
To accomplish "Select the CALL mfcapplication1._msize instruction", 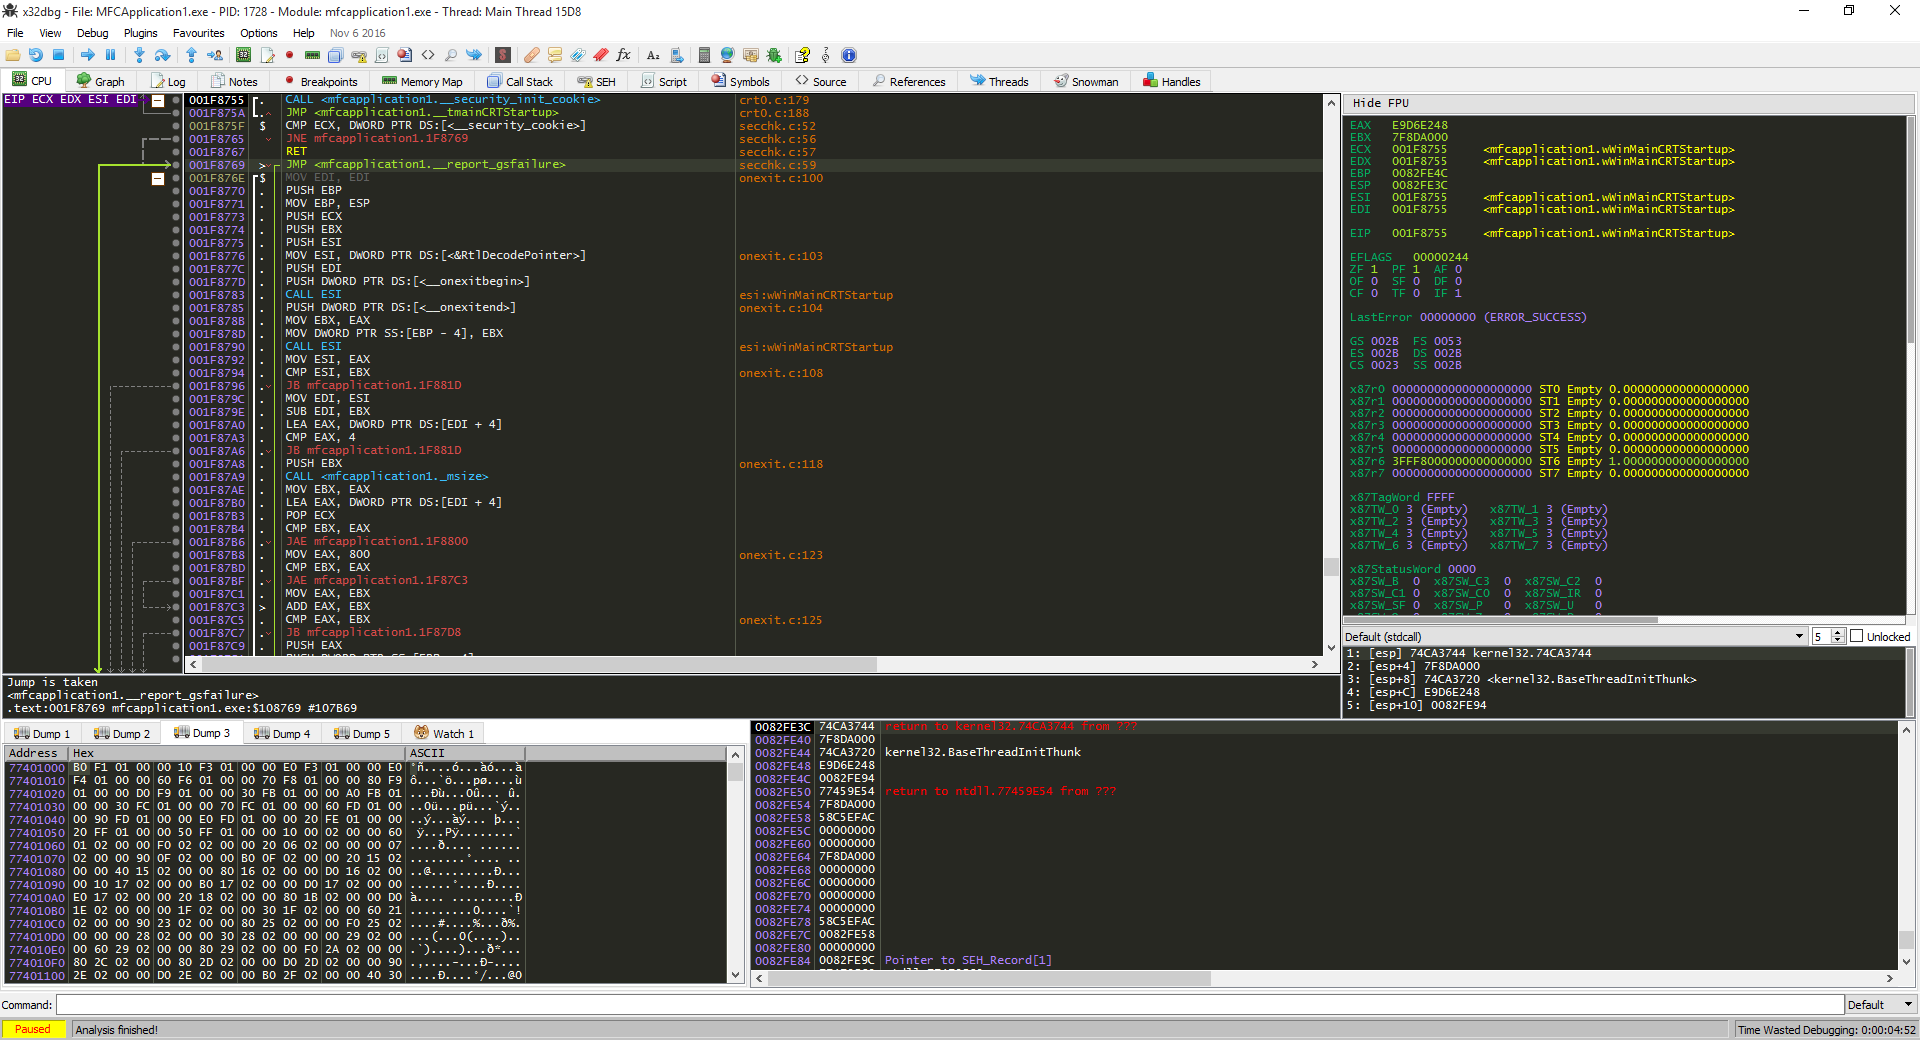I will tap(386, 477).
